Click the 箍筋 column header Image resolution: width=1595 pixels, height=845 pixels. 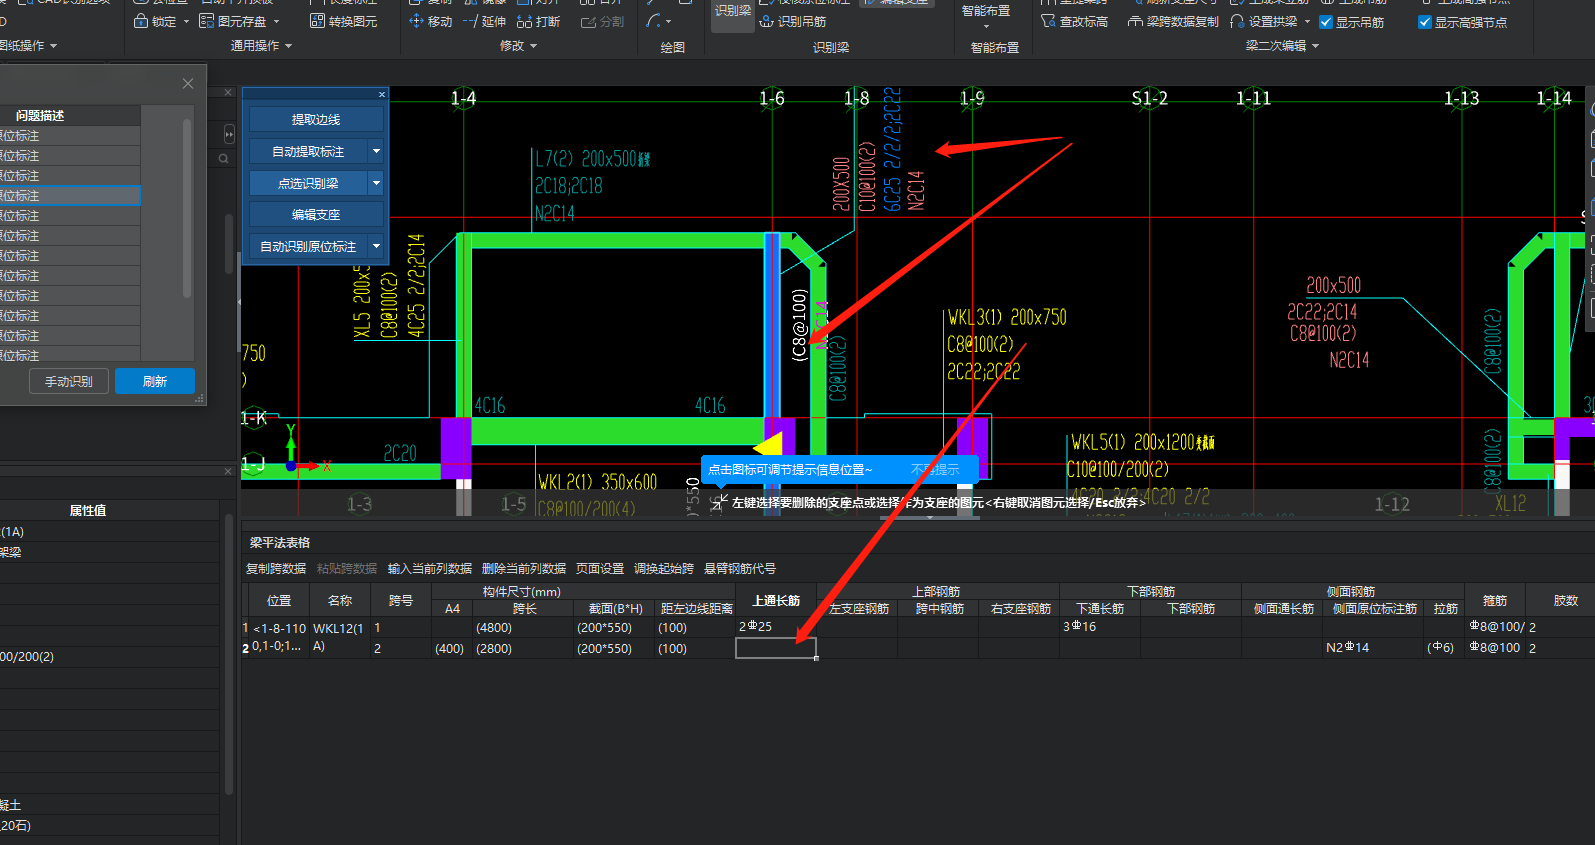[1495, 600]
